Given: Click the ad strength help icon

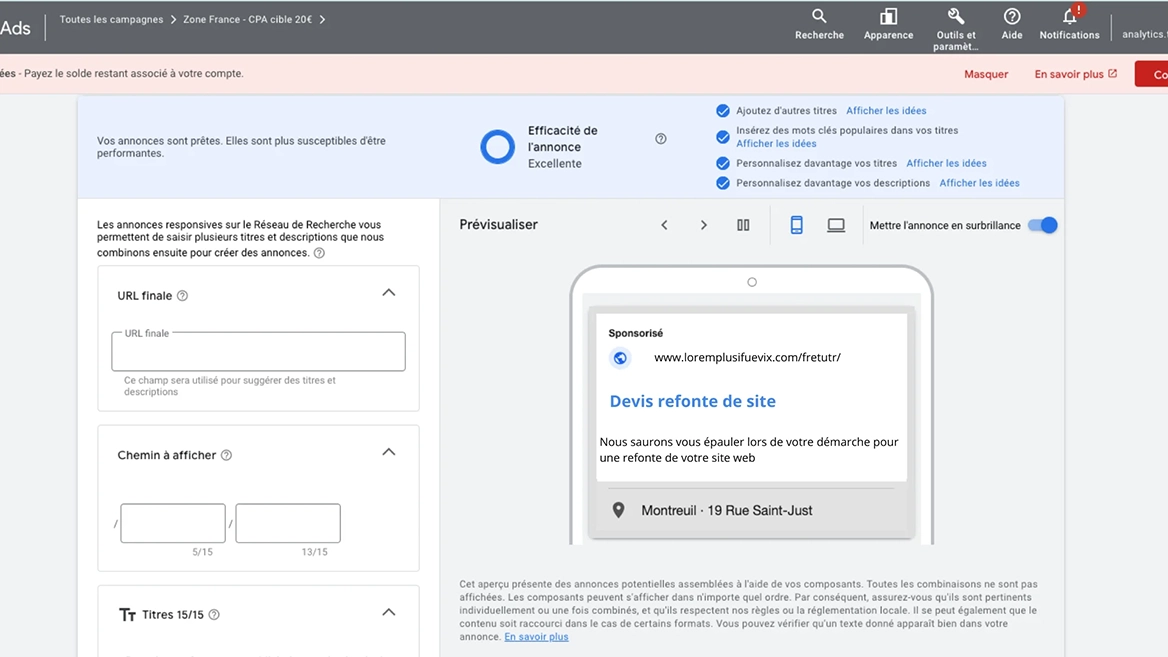Looking at the screenshot, I should 661,139.
